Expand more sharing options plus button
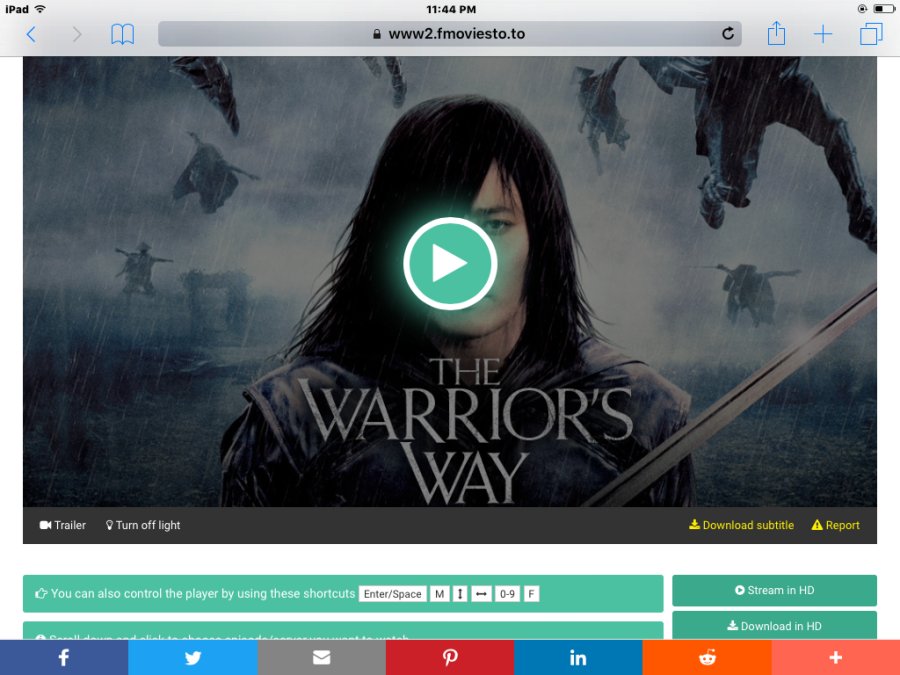900x675 pixels. [836, 657]
